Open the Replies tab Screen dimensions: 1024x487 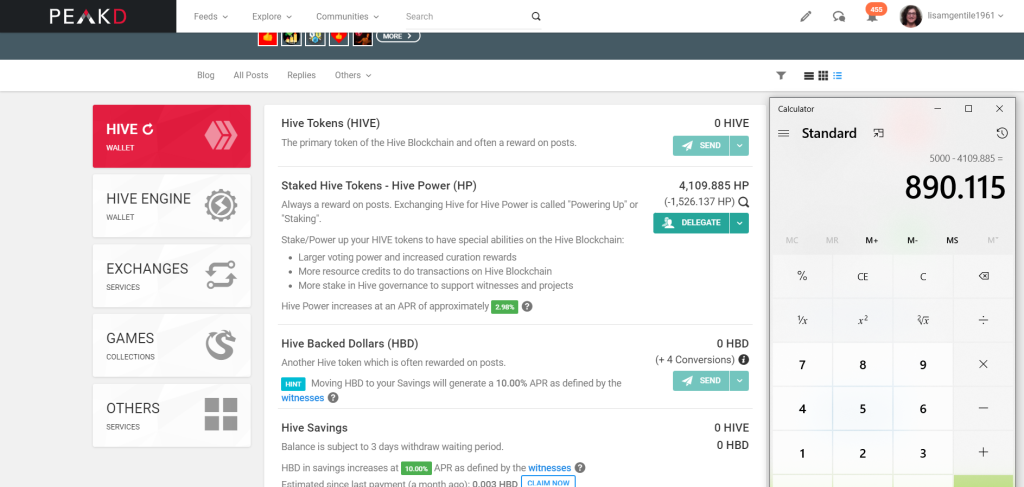[301, 75]
